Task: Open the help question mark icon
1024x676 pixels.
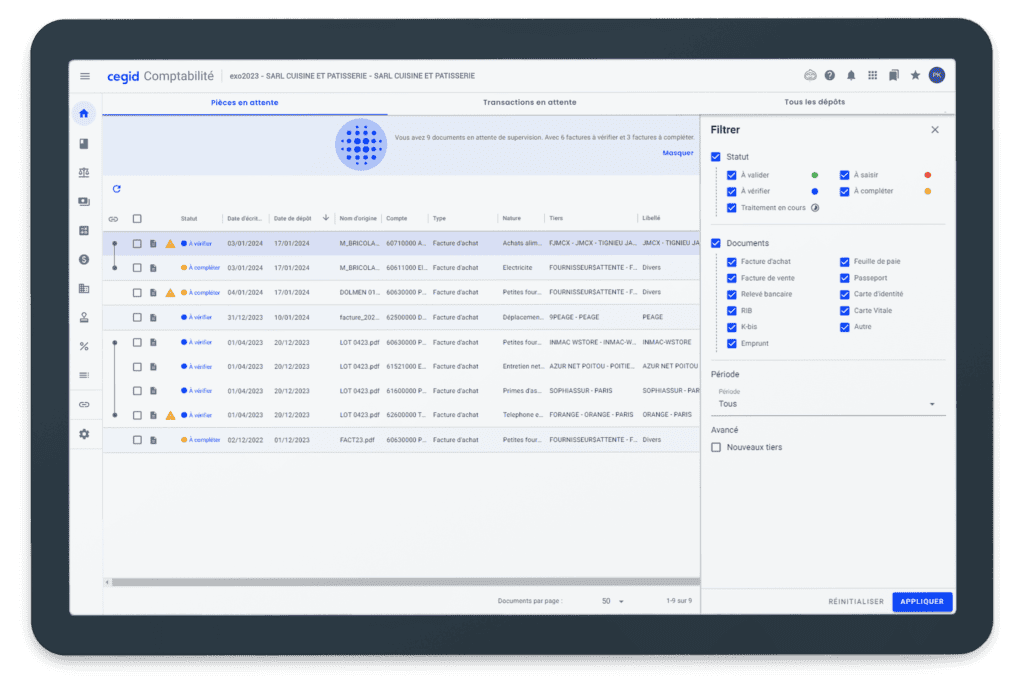Action: (x=830, y=76)
